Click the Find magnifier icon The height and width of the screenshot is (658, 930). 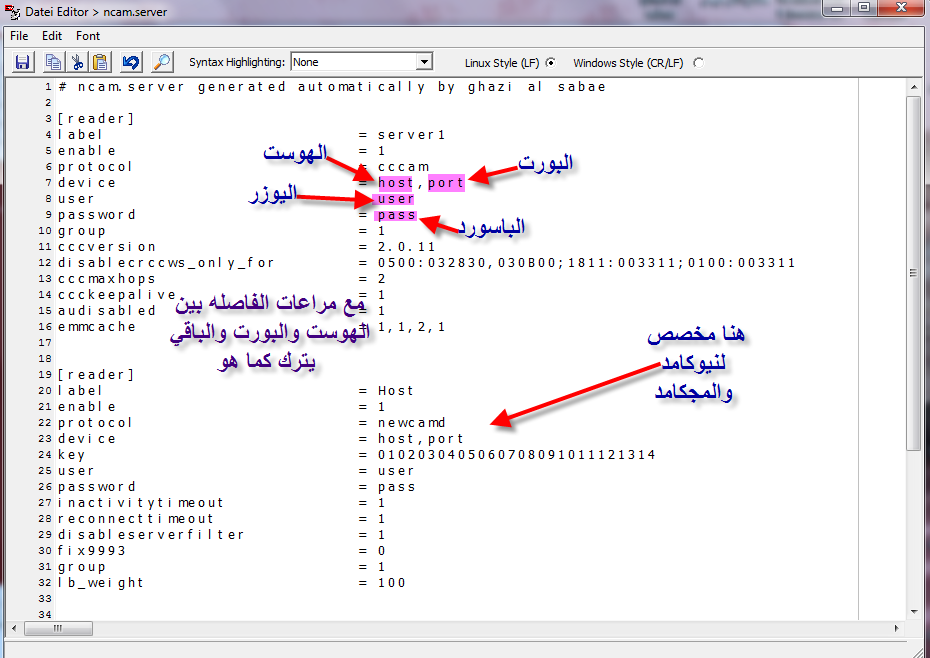point(162,62)
